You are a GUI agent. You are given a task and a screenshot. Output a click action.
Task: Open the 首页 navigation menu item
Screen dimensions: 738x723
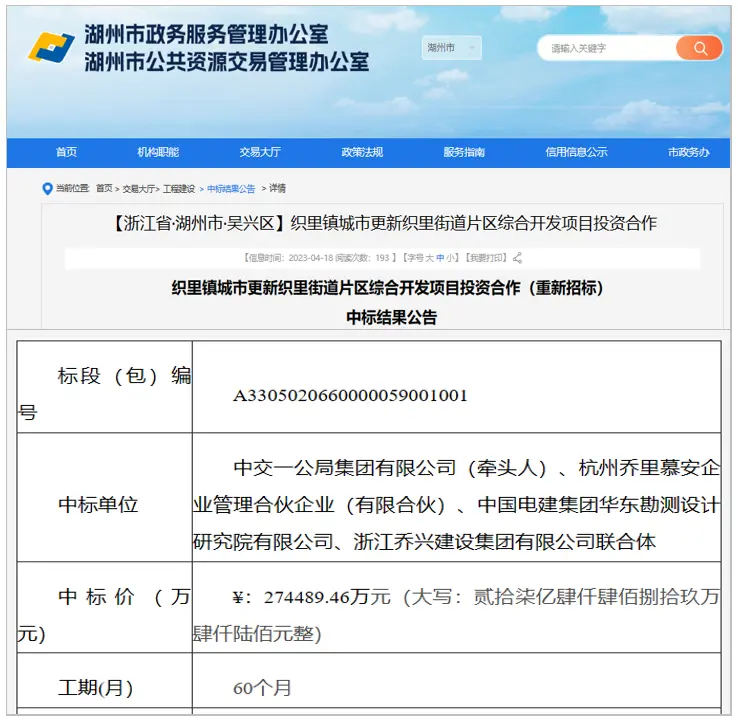[x=66, y=152]
